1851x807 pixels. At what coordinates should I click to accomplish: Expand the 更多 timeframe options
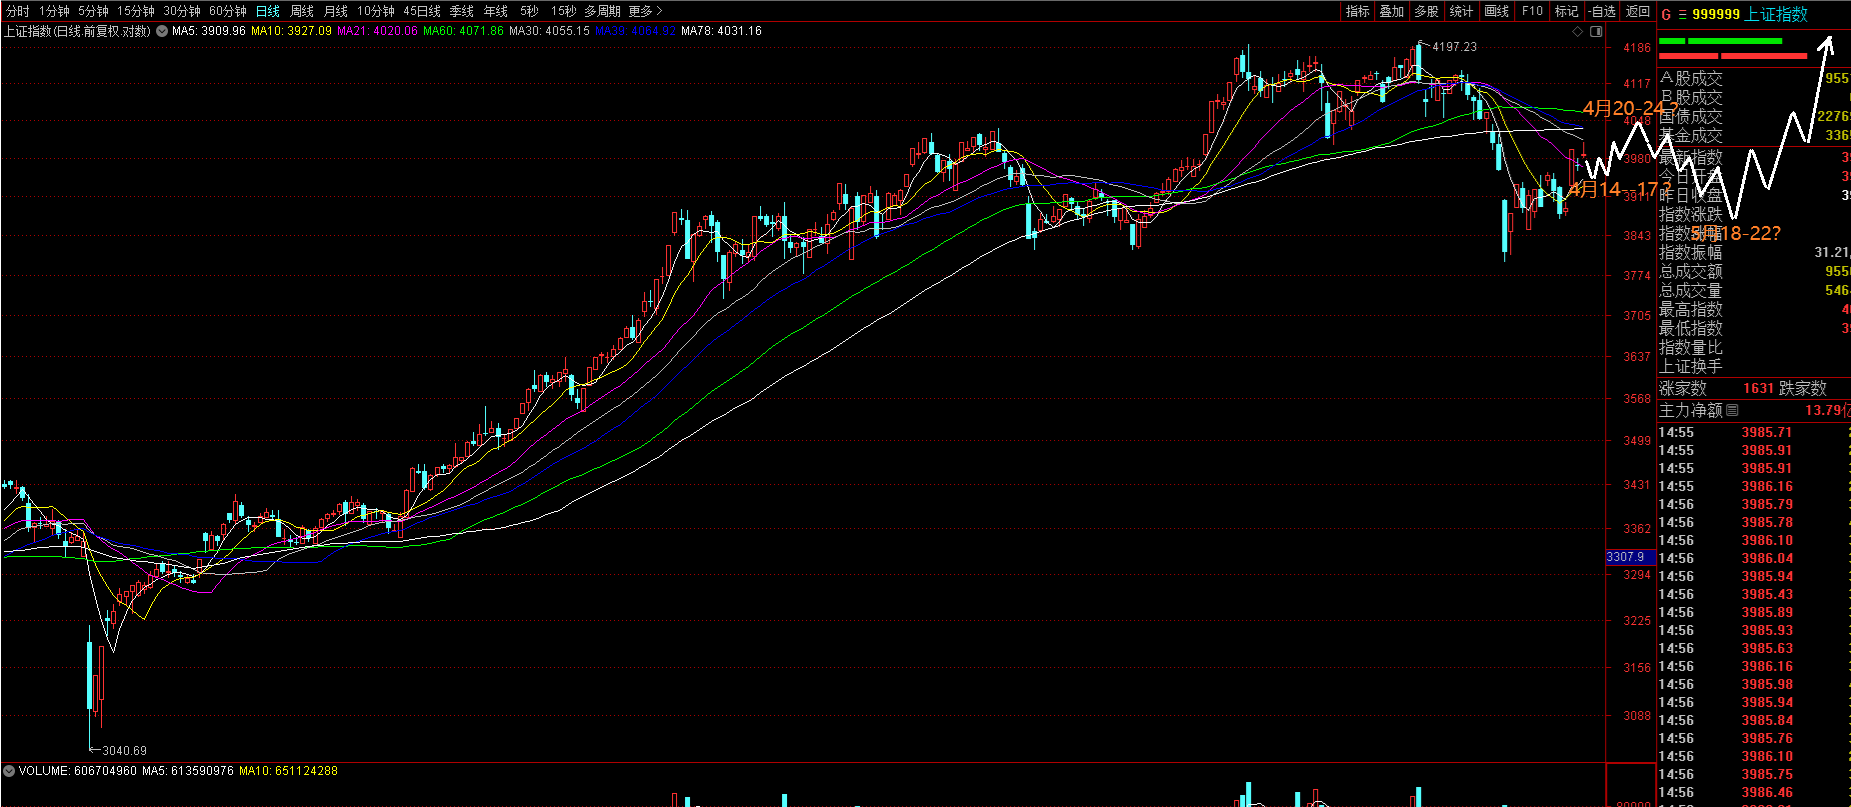645,11
